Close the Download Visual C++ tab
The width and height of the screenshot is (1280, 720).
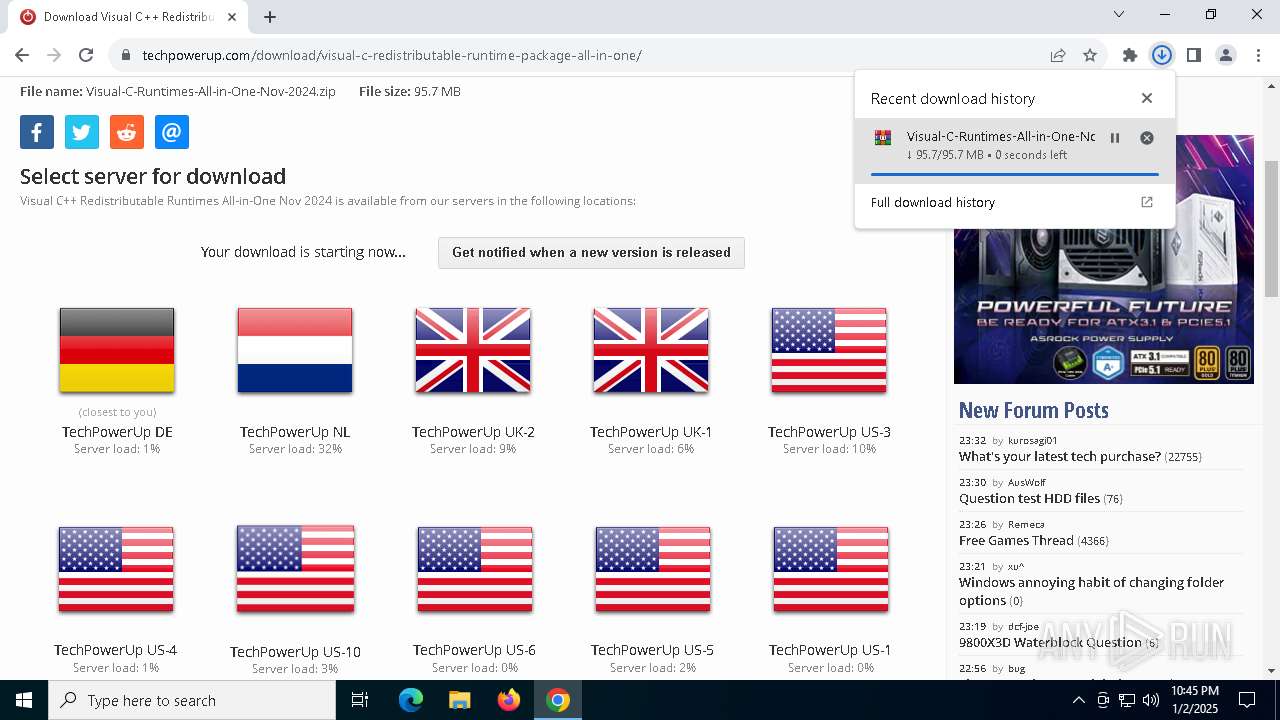tap(233, 16)
